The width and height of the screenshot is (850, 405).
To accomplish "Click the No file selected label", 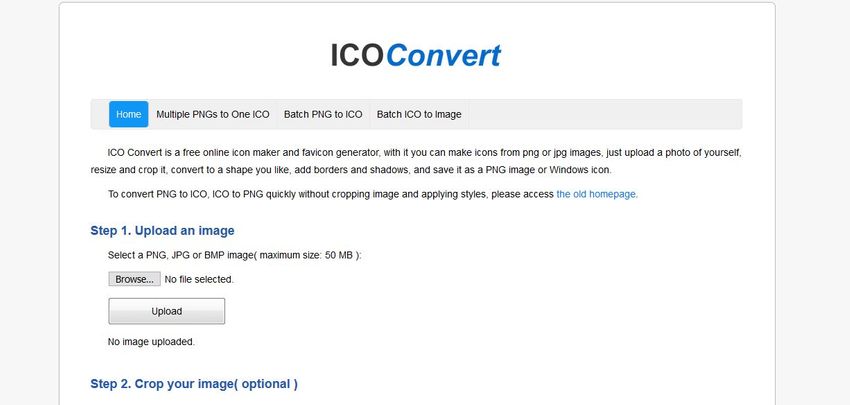I will pos(199,279).
